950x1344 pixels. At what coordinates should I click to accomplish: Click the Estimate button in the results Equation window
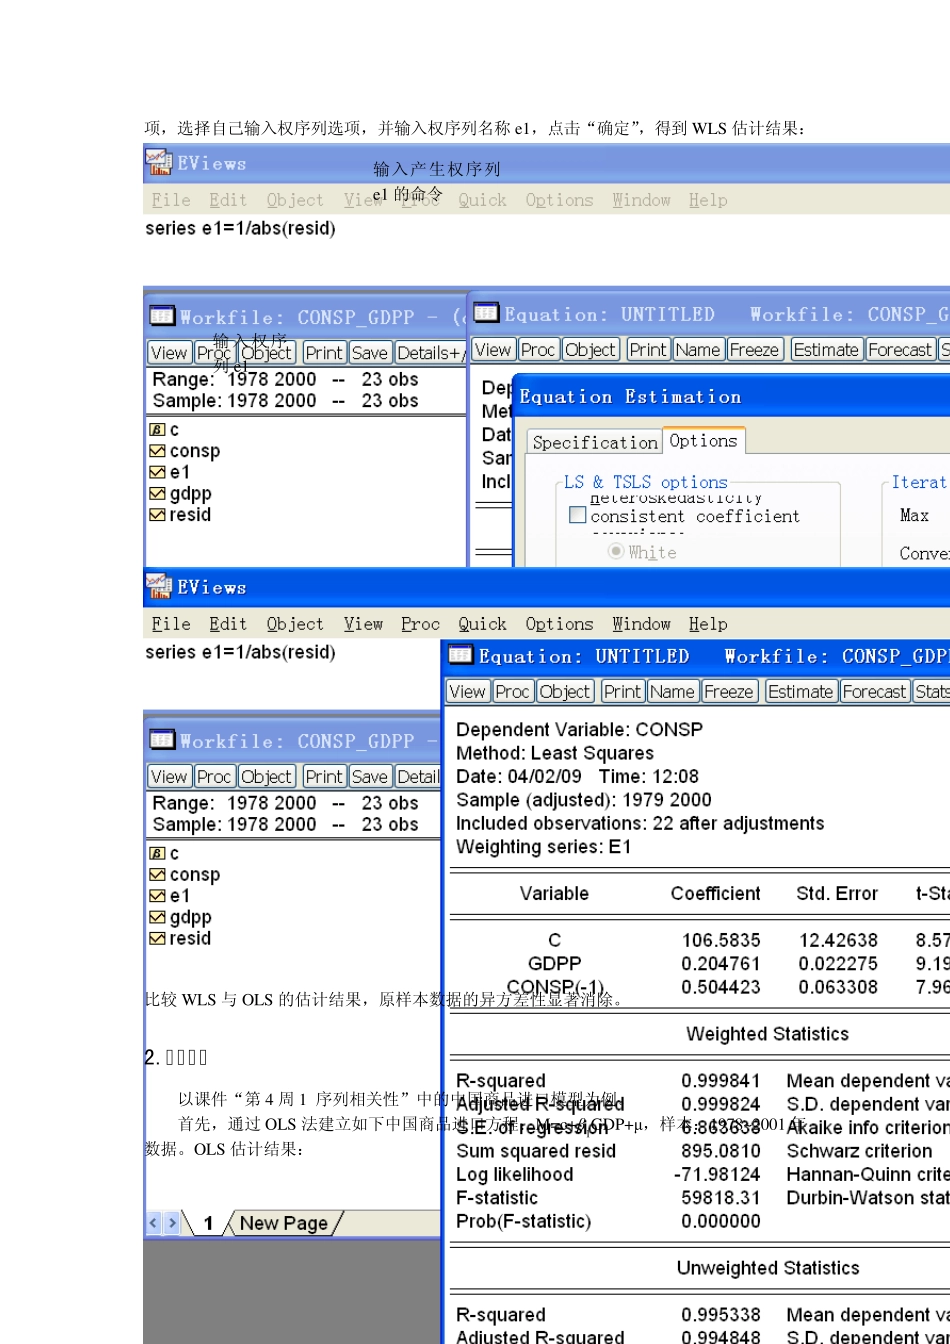799,691
